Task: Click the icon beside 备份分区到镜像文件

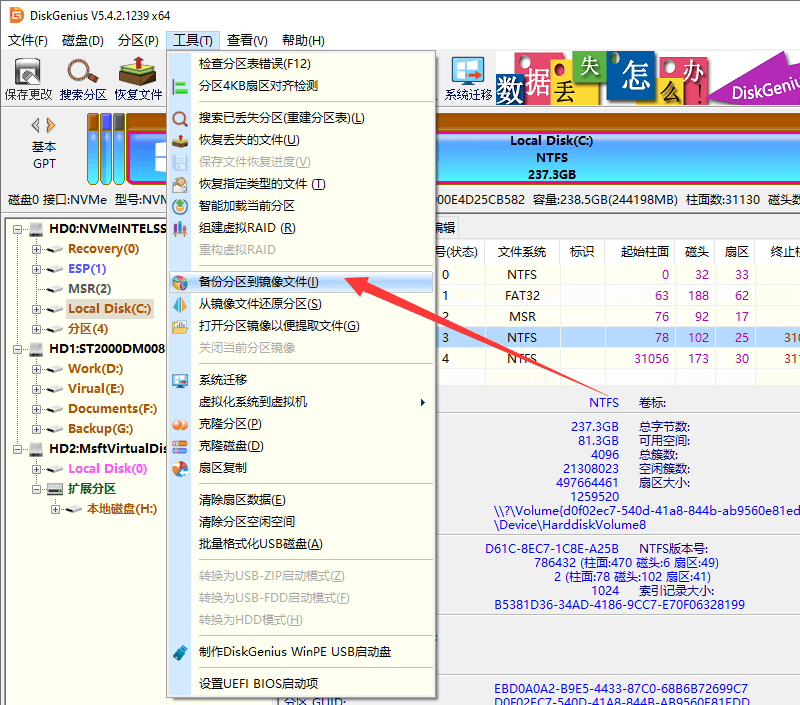Action: (180, 282)
